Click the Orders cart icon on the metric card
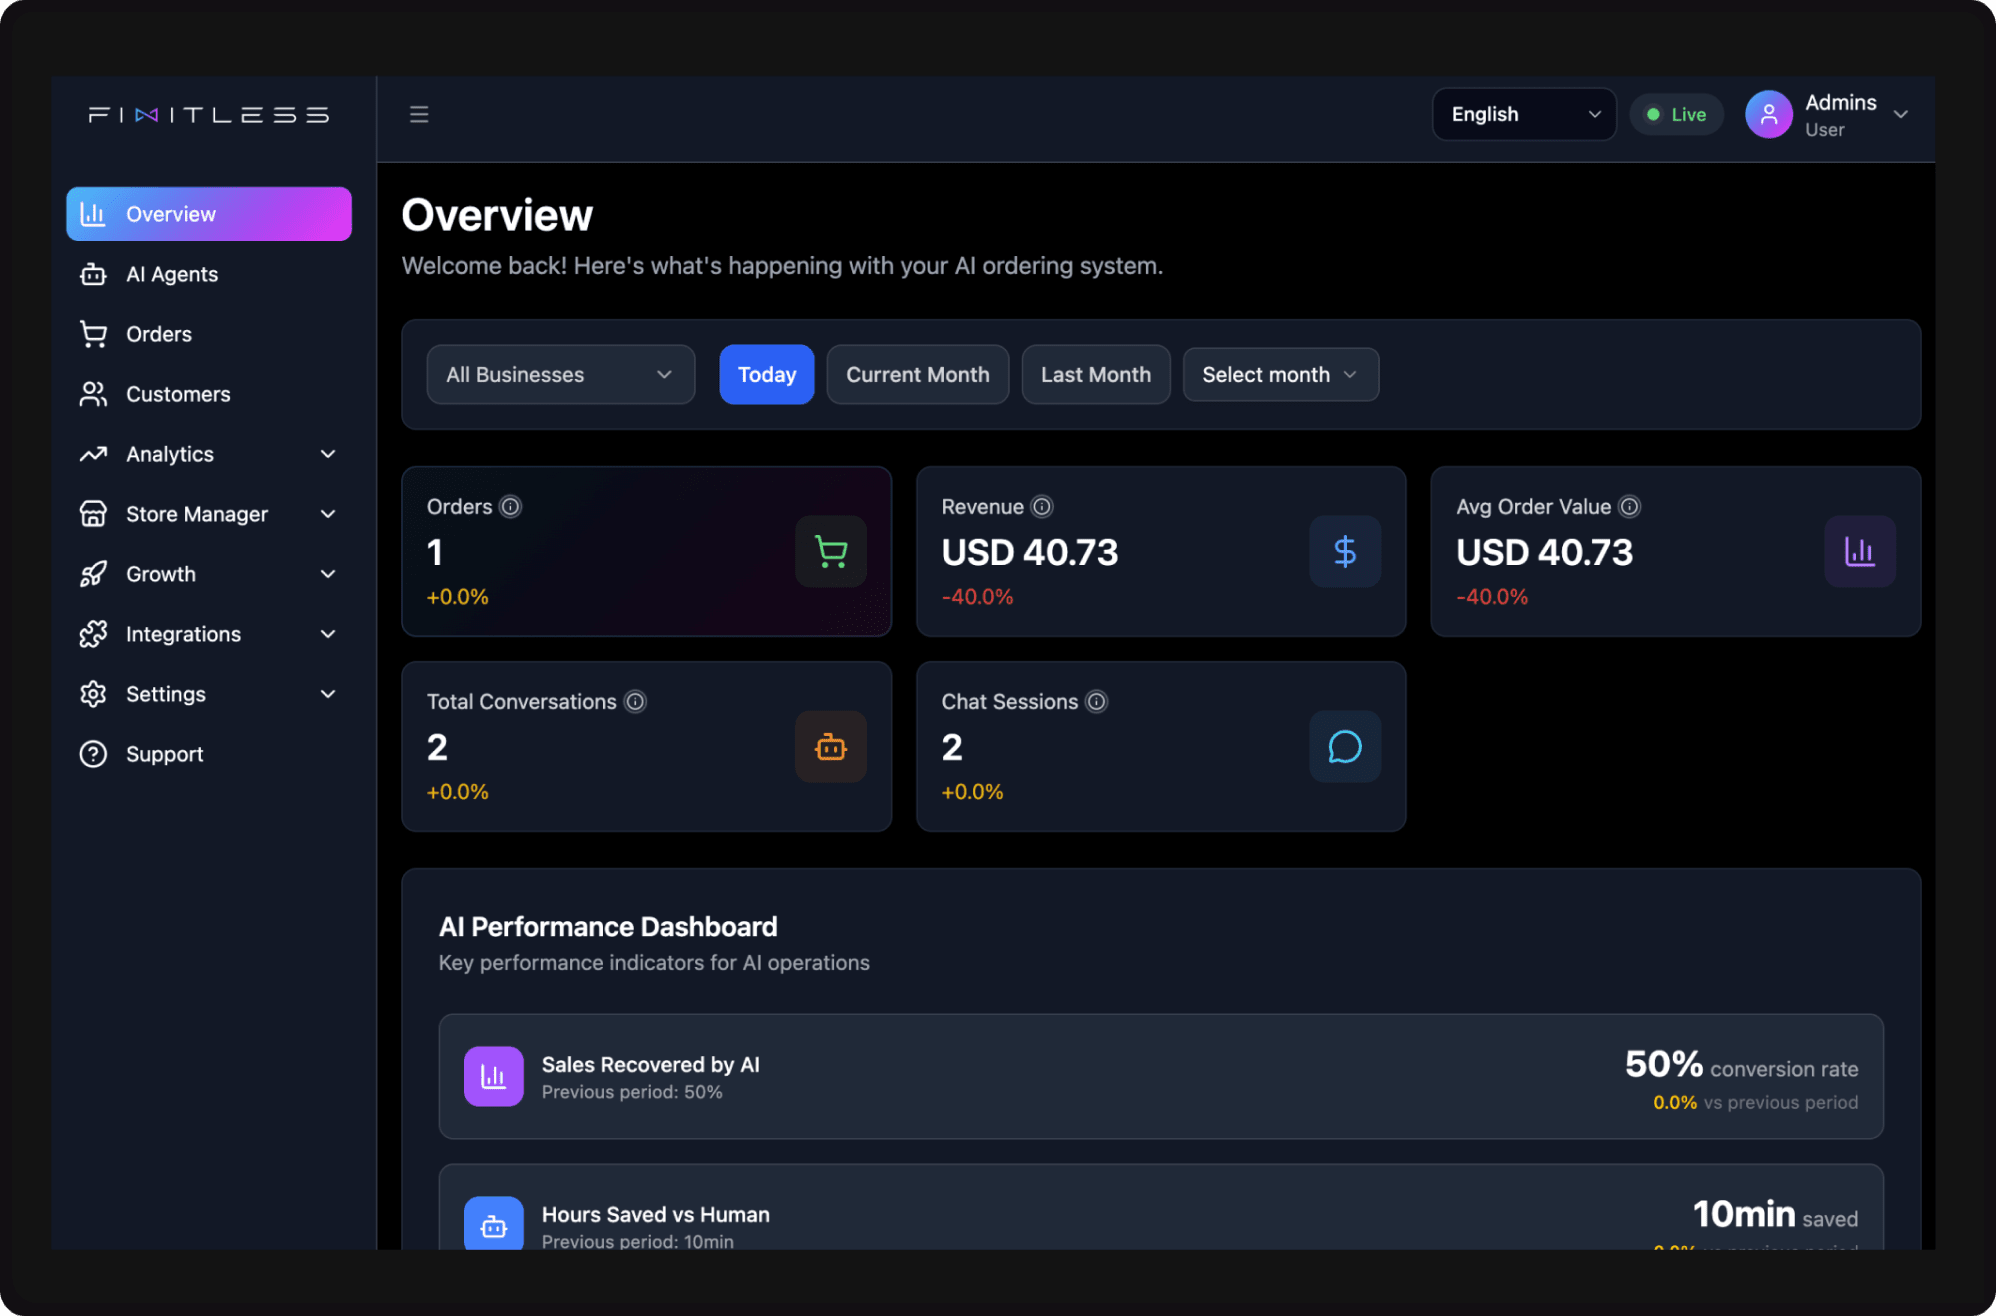1996x1316 pixels. pyautogui.click(x=831, y=551)
